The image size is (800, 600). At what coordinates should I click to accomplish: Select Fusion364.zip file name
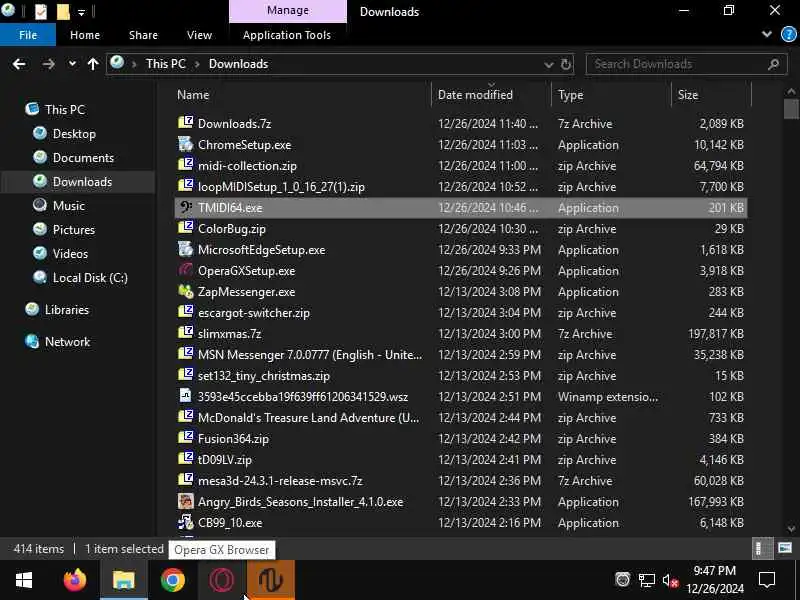pyautogui.click(x=233, y=439)
